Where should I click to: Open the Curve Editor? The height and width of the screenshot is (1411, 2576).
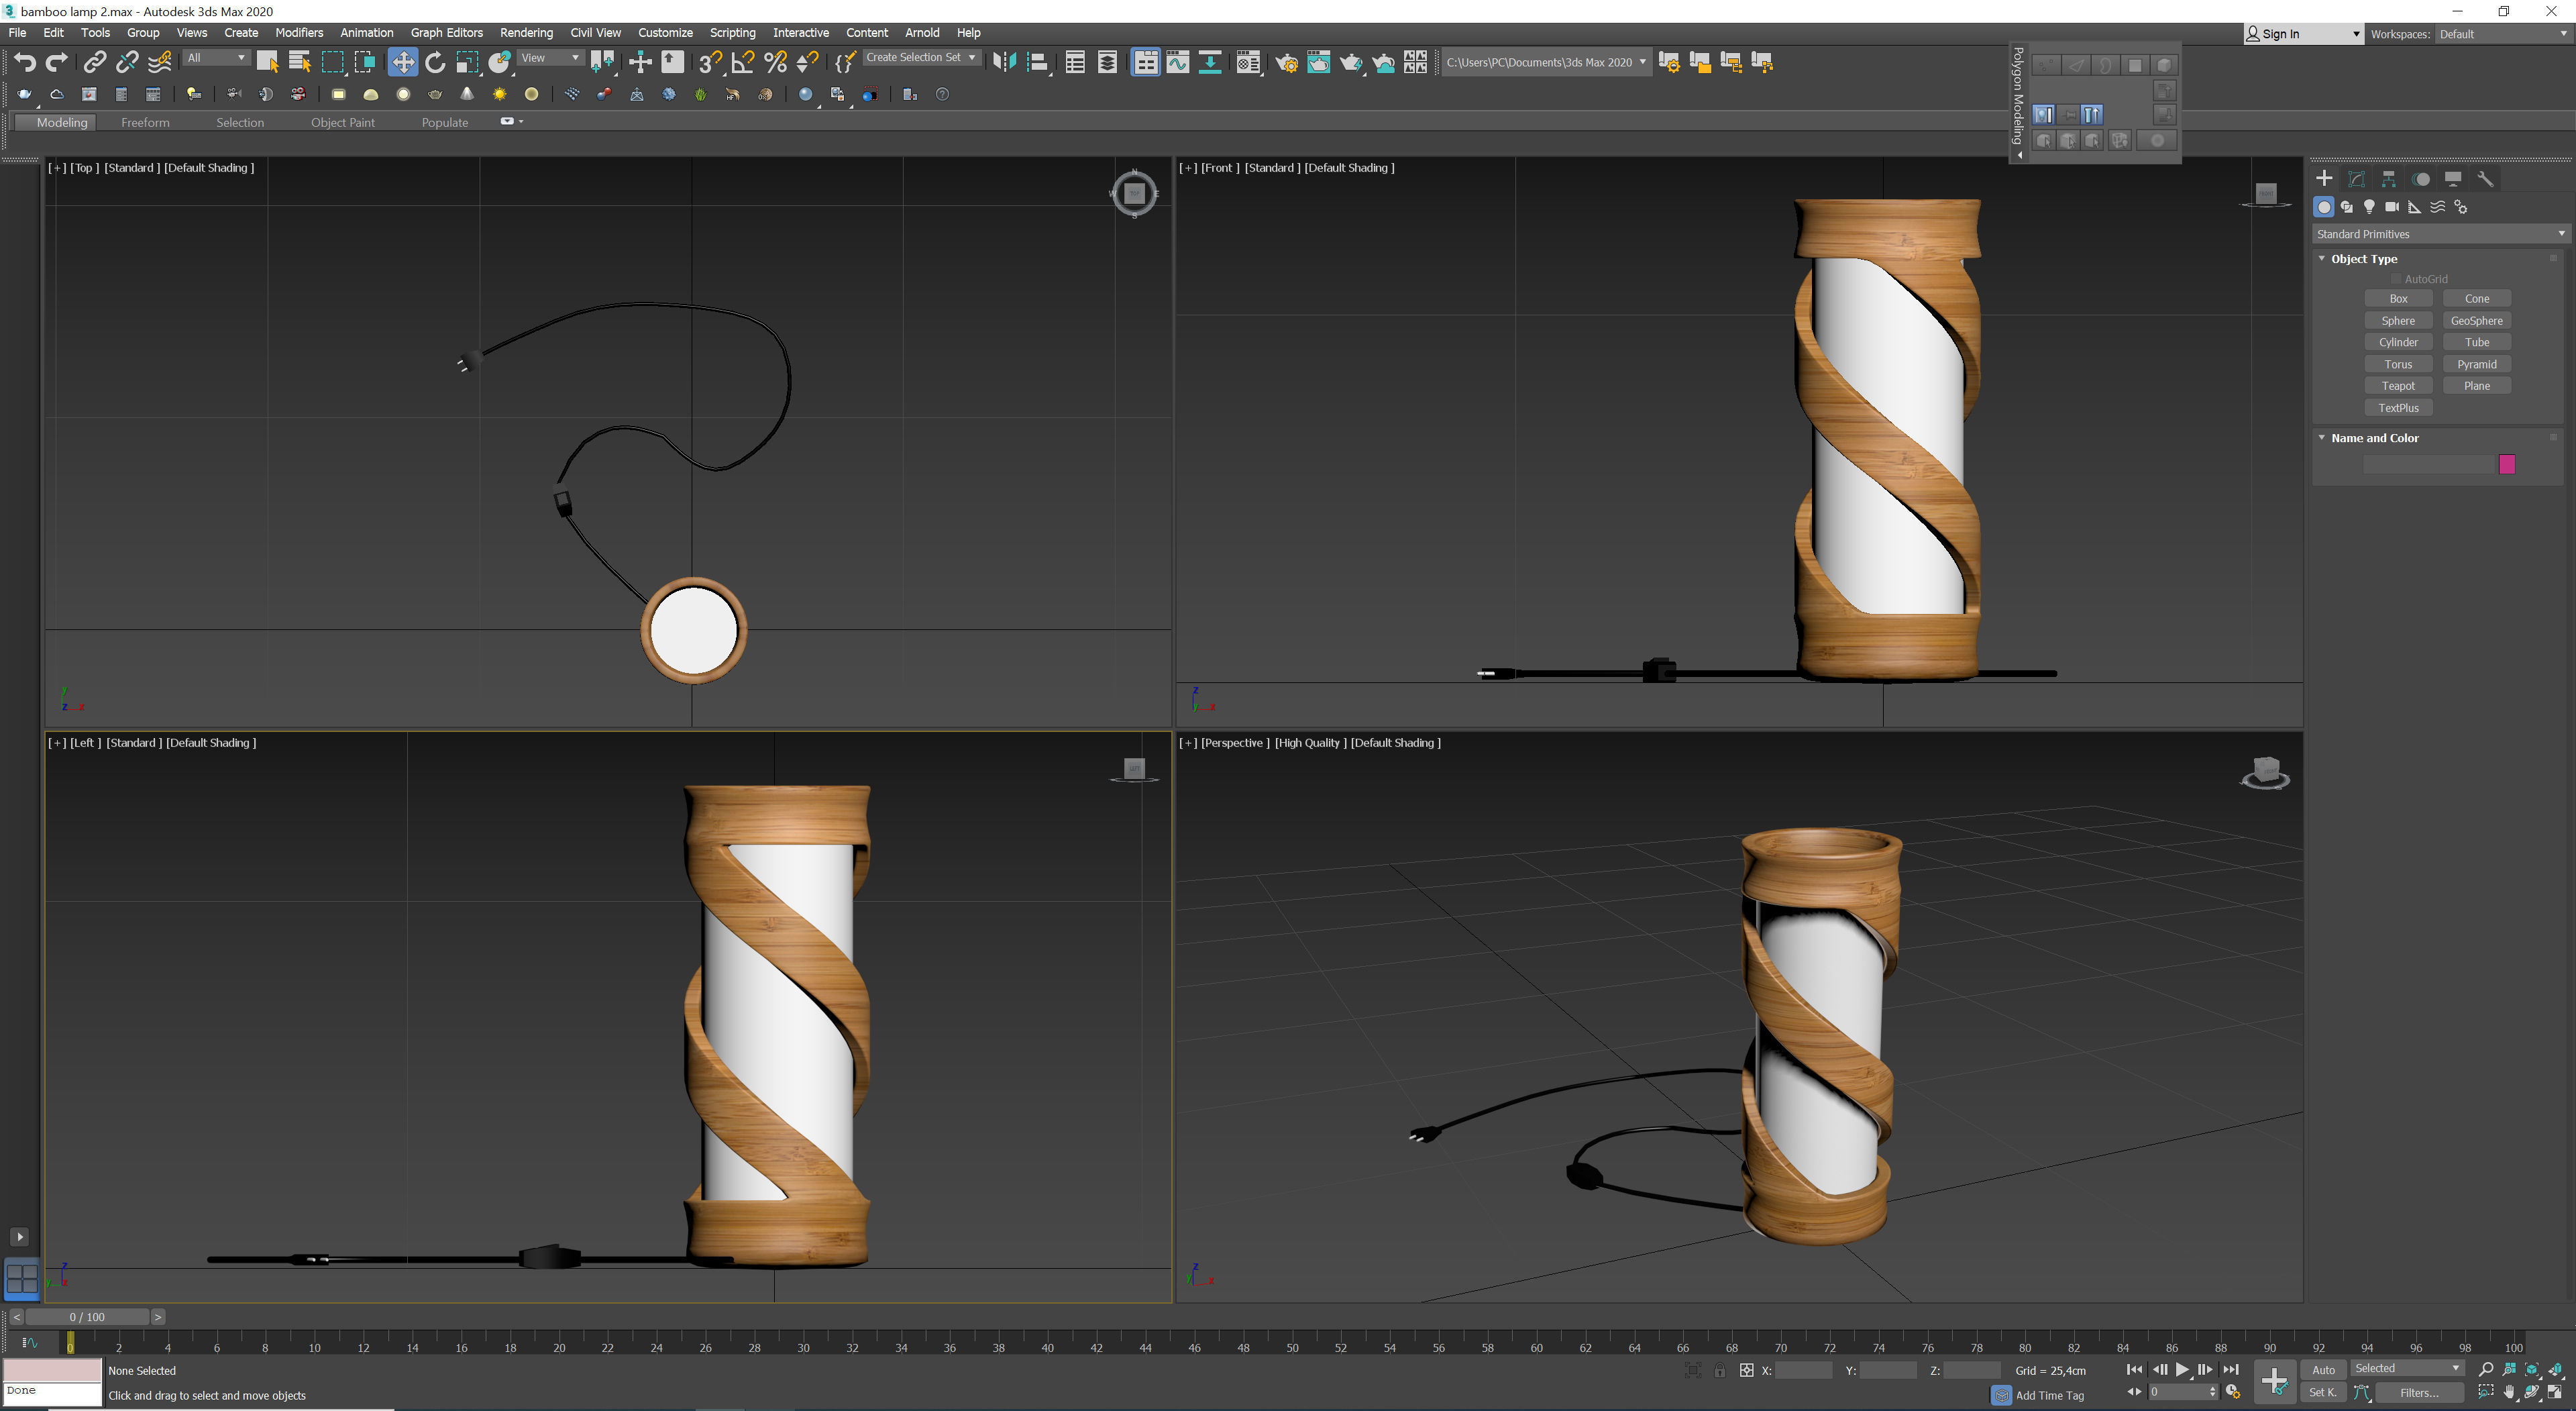coord(1178,62)
